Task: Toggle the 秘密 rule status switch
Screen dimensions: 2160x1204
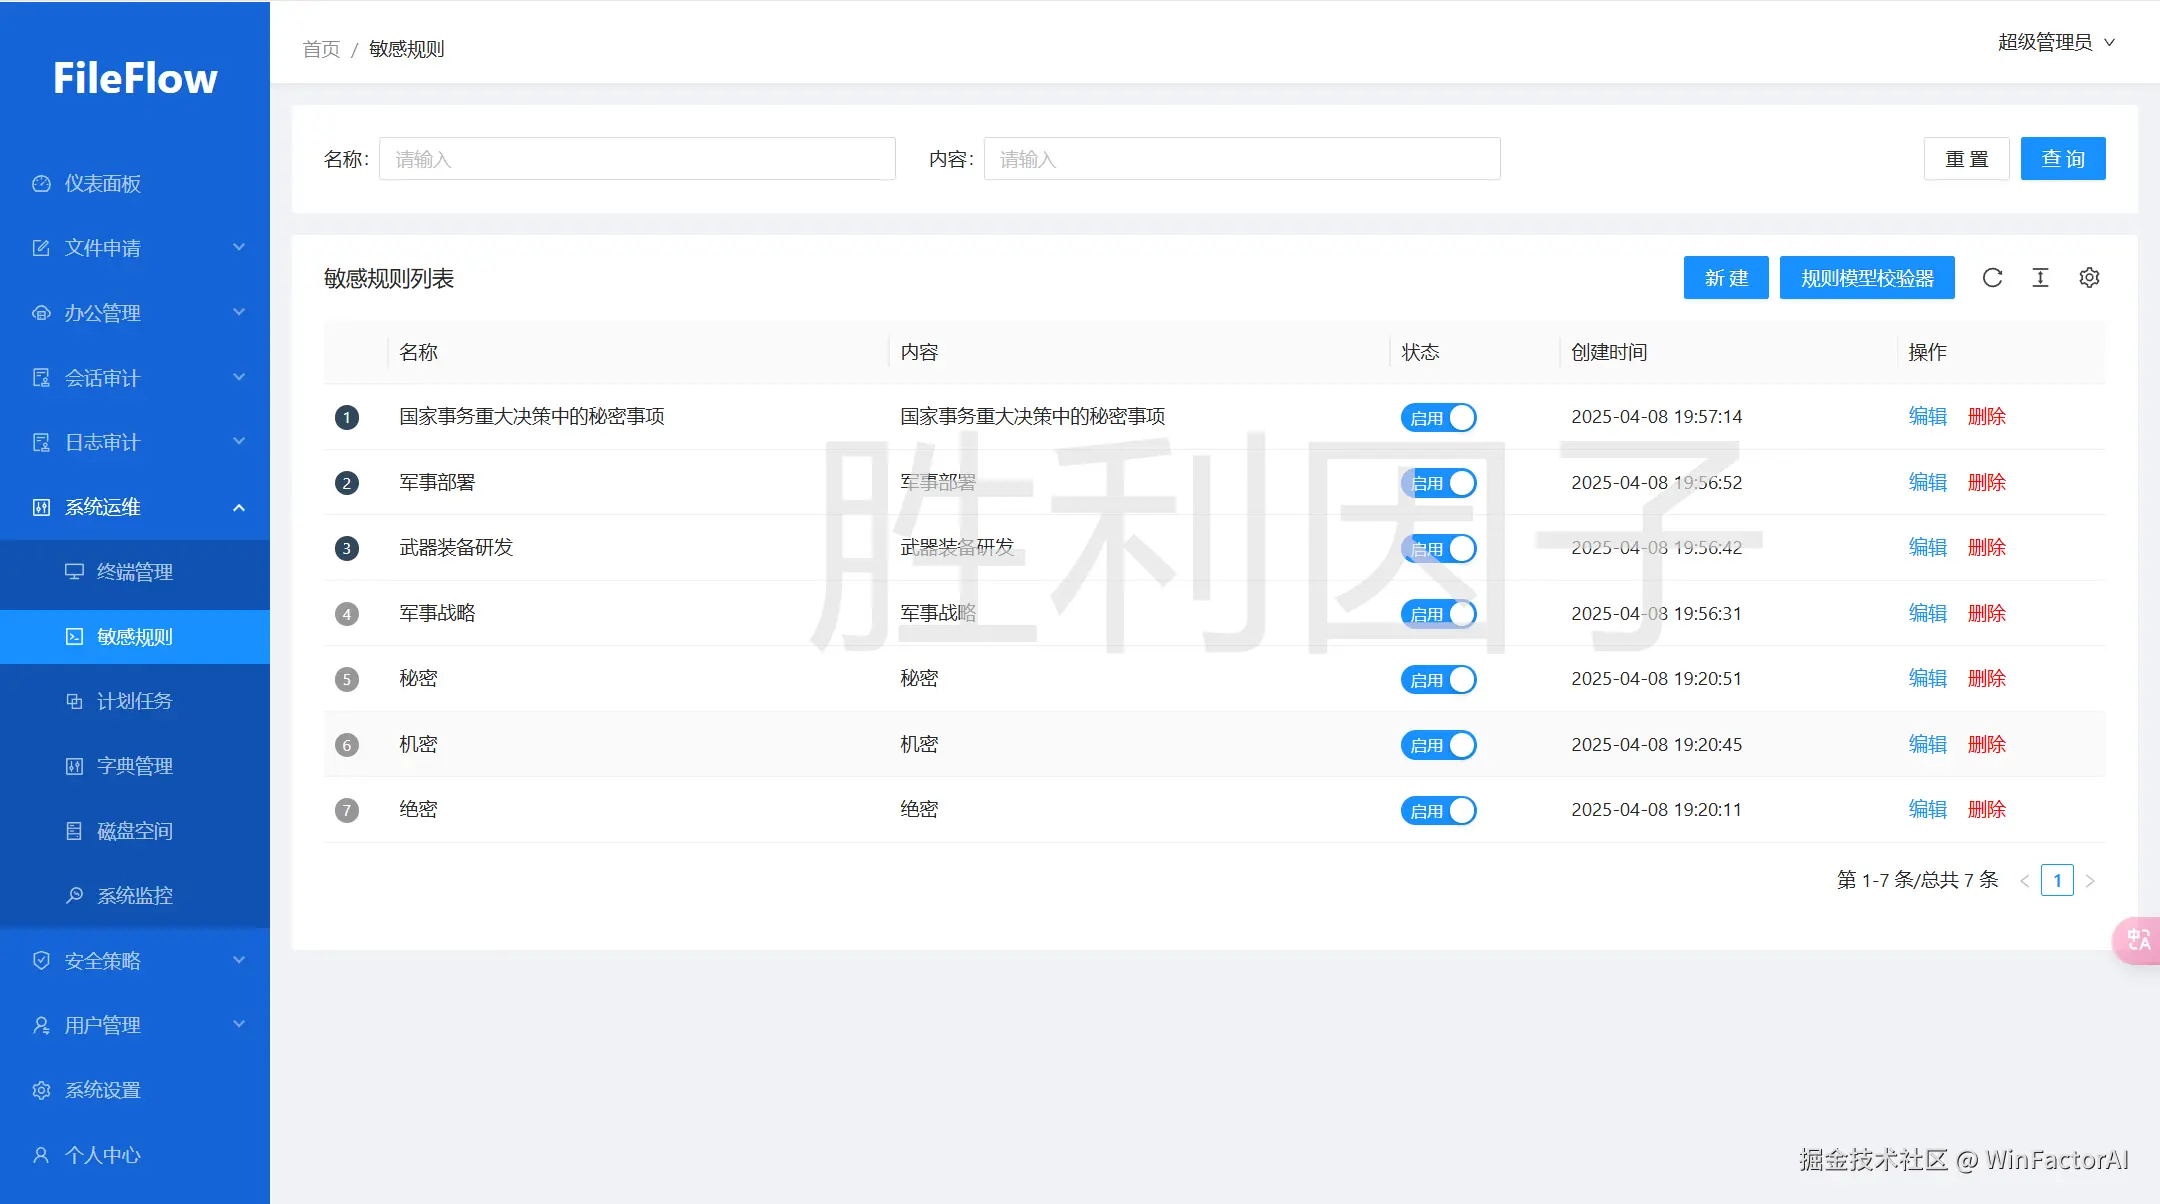Action: pyautogui.click(x=1438, y=679)
